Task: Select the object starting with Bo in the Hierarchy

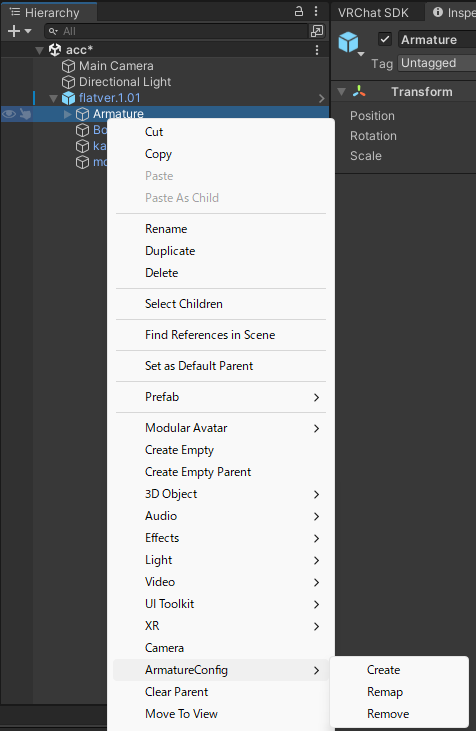Action: [x=100, y=130]
